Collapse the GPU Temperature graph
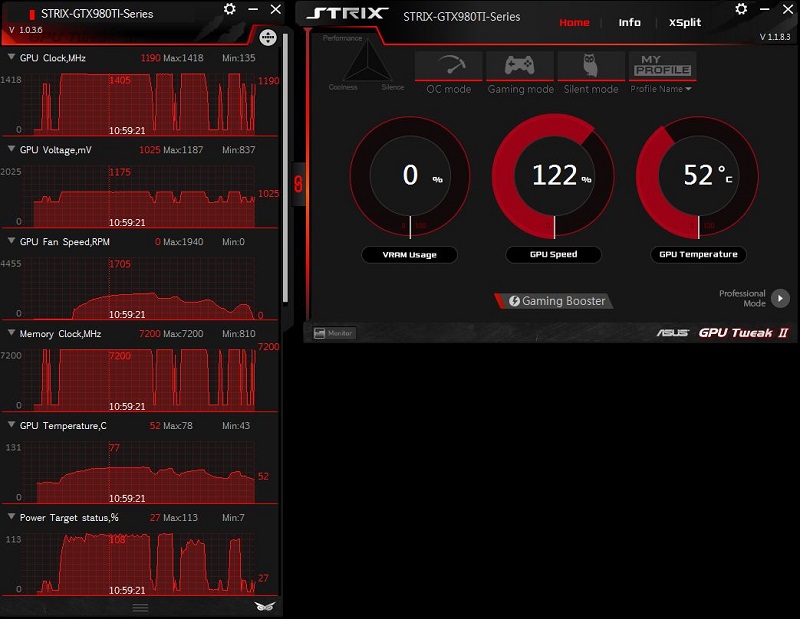Screen dimensions: 800x619 click(x=11, y=425)
